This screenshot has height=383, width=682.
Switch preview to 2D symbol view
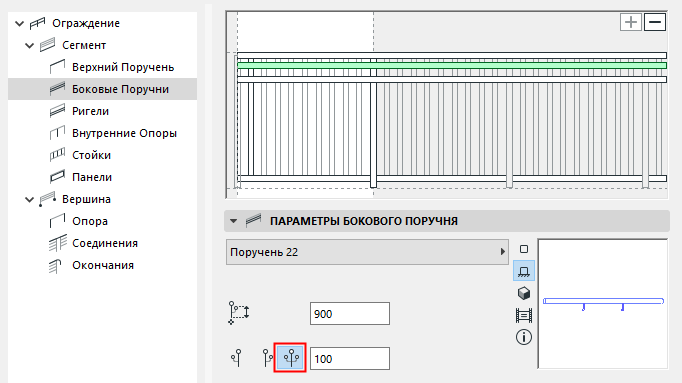pos(524,249)
